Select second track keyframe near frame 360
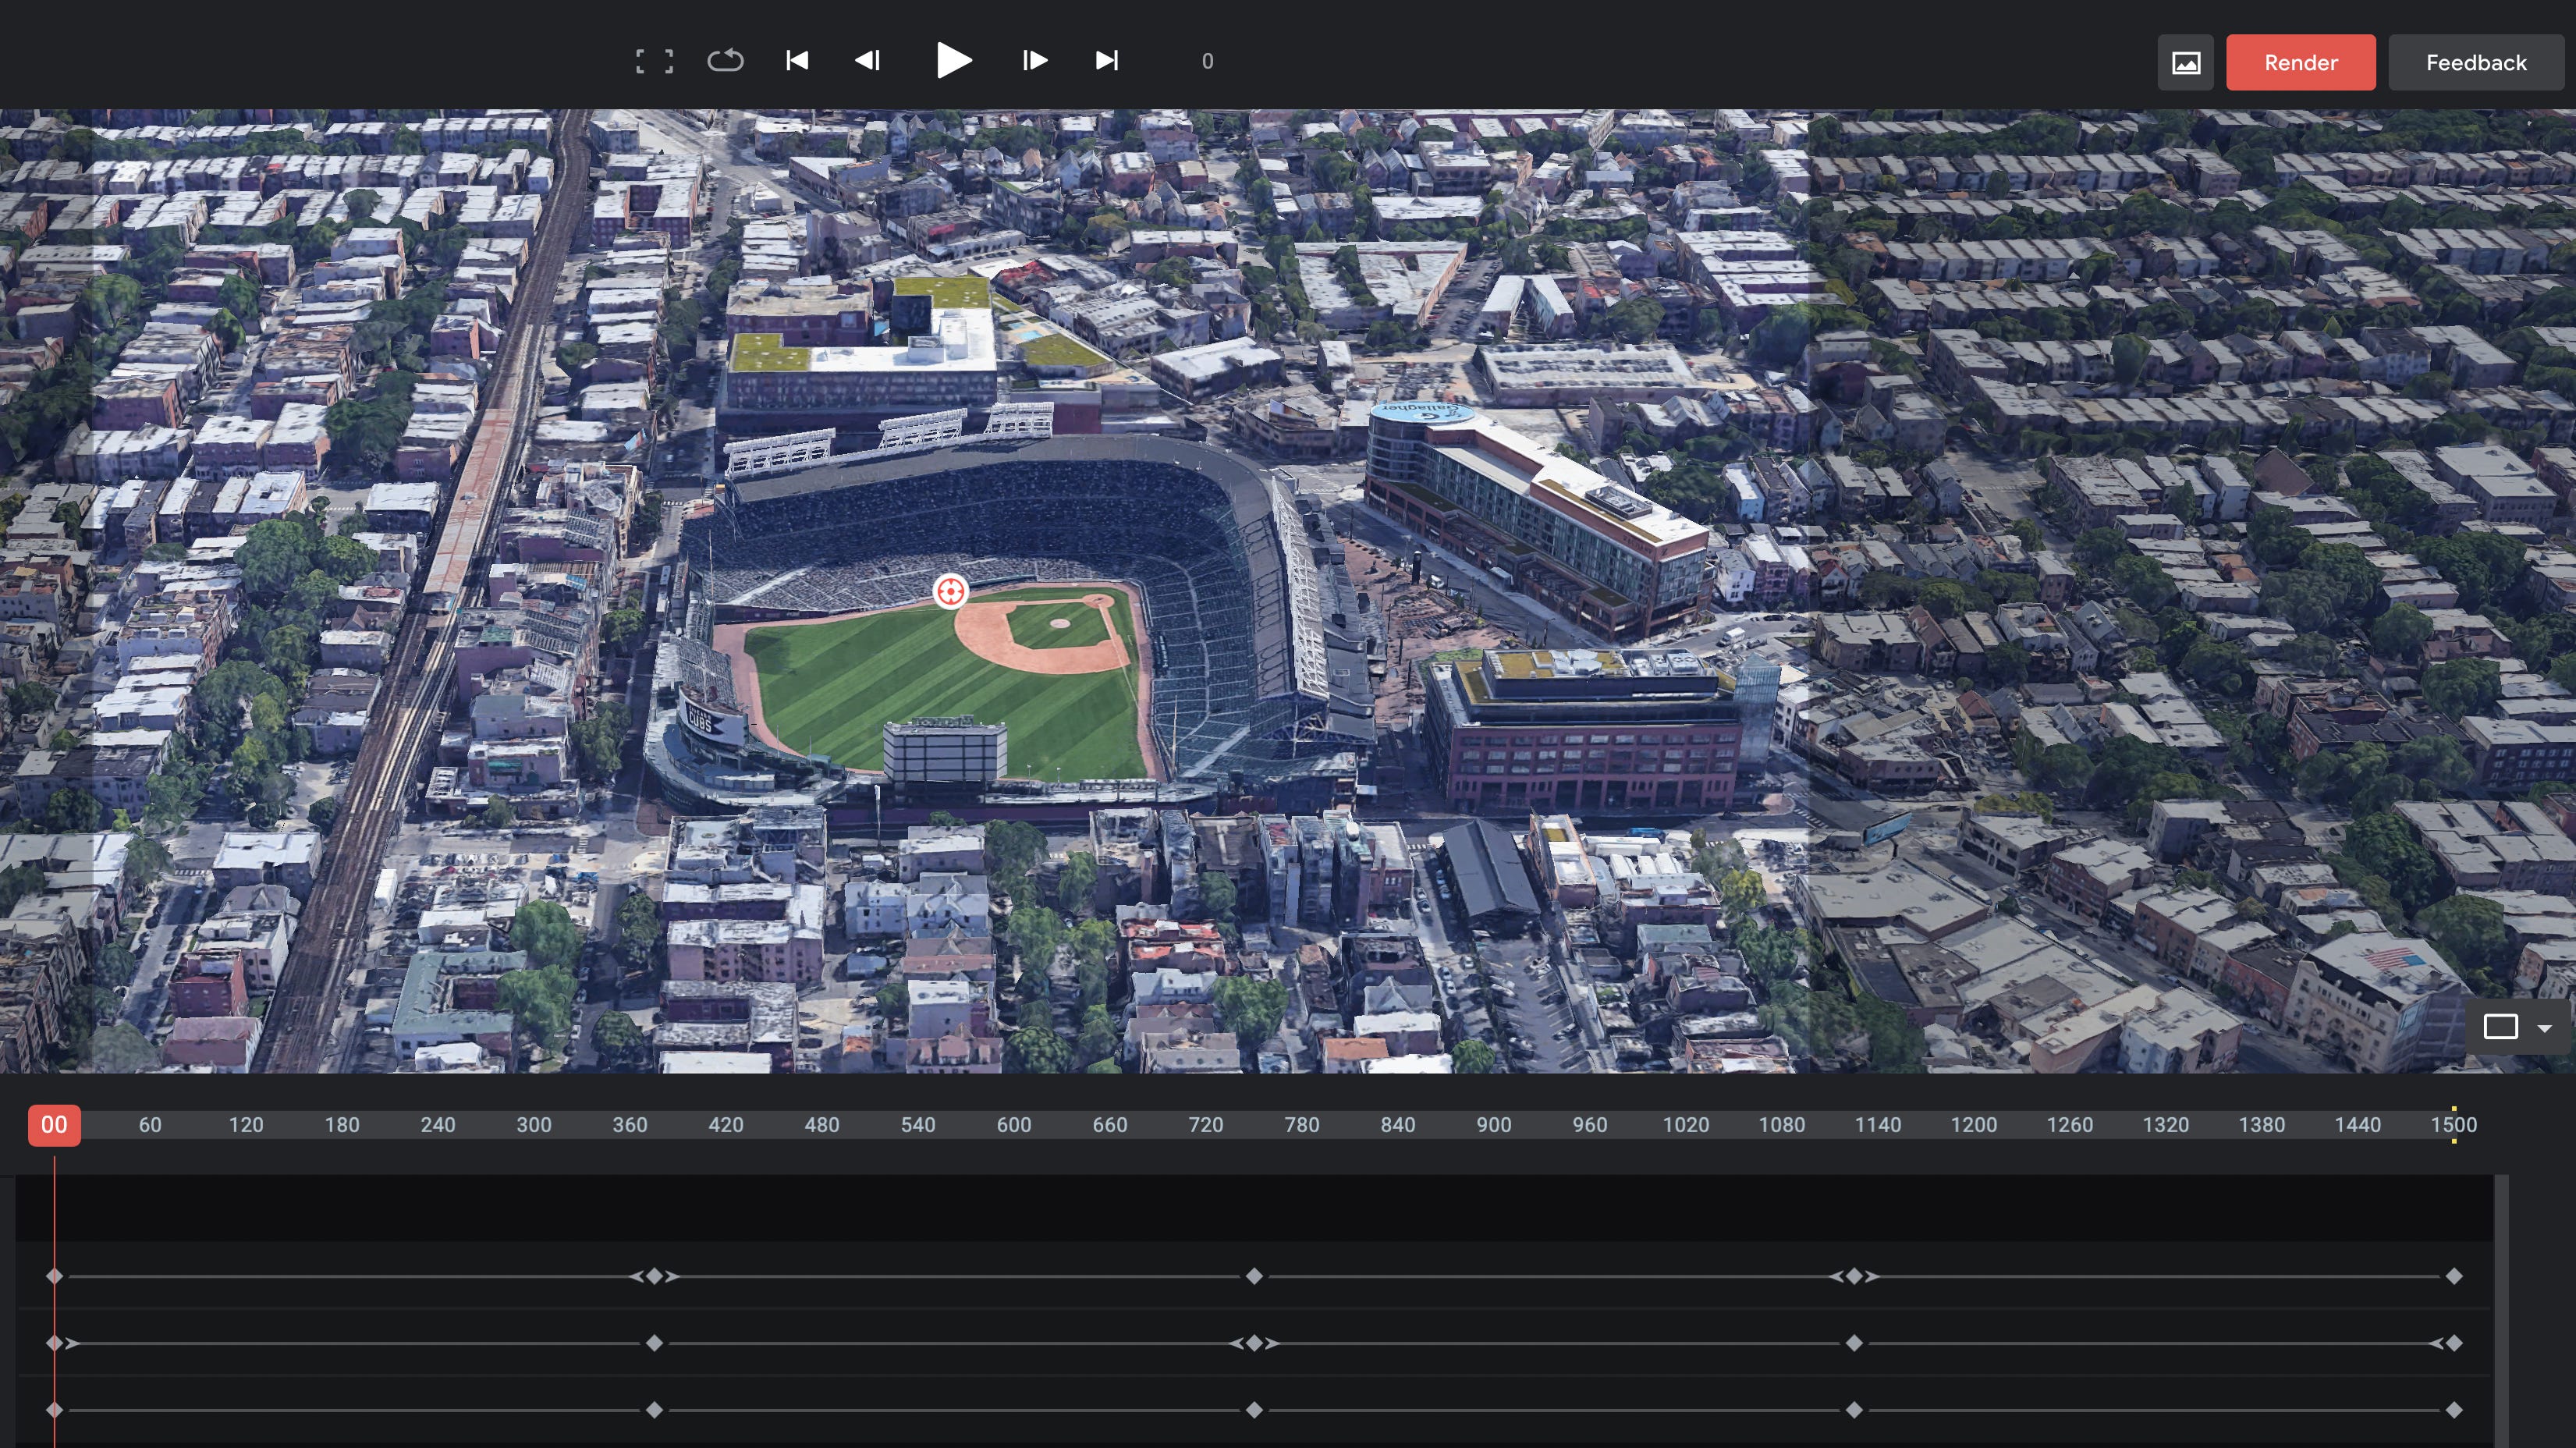Image resolution: width=2576 pixels, height=1448 pixels. pos(654,1343)
